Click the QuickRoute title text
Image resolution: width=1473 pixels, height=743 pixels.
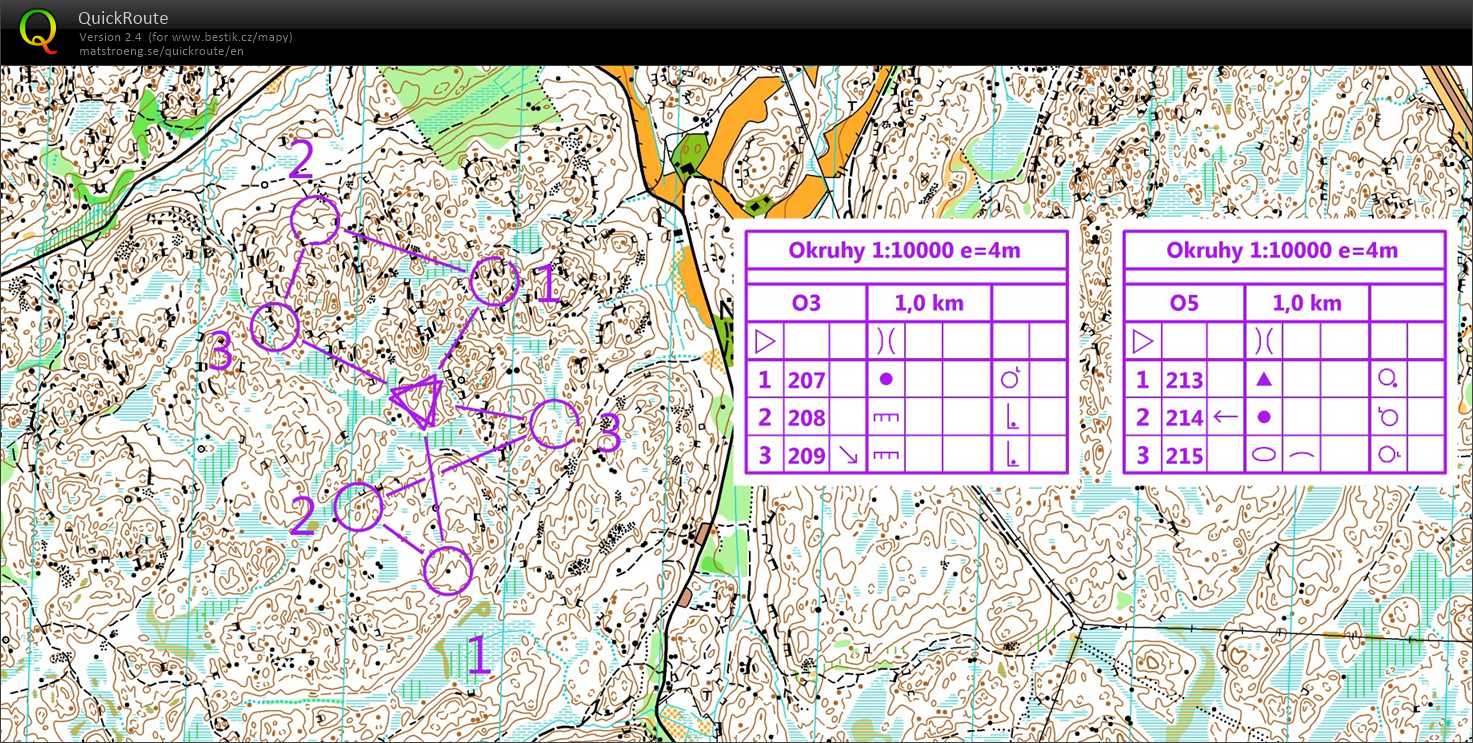[x=123, y=18]
